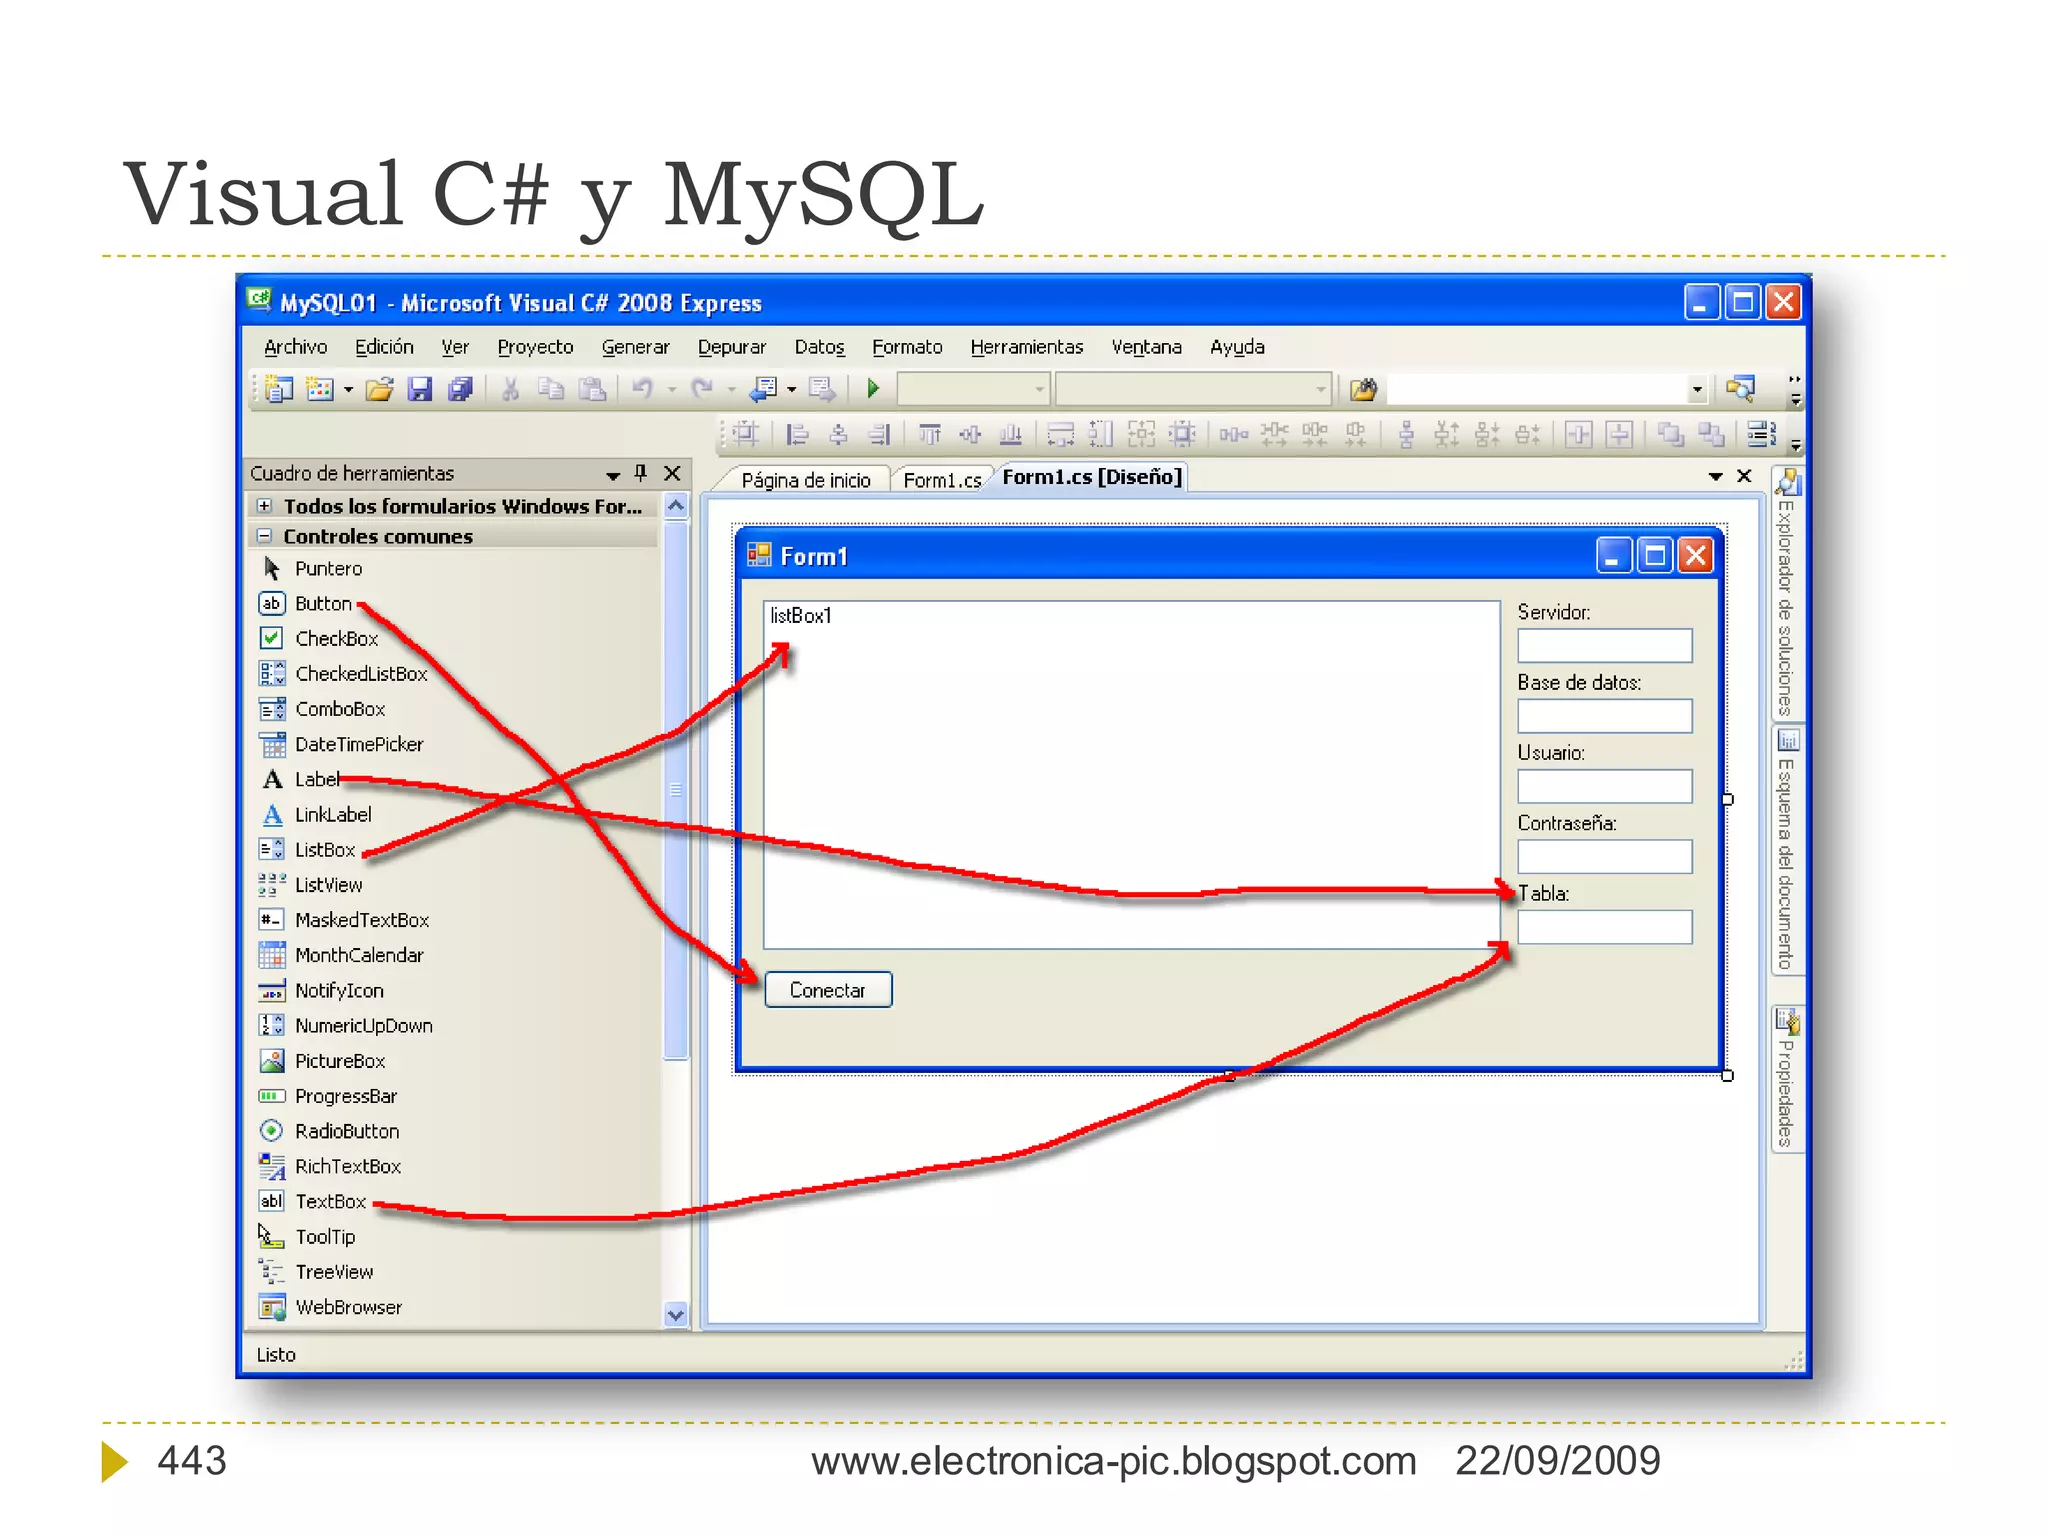Click the Undo arrow icon
This screenshot has width=2048, height=1536.
(643, 389)
